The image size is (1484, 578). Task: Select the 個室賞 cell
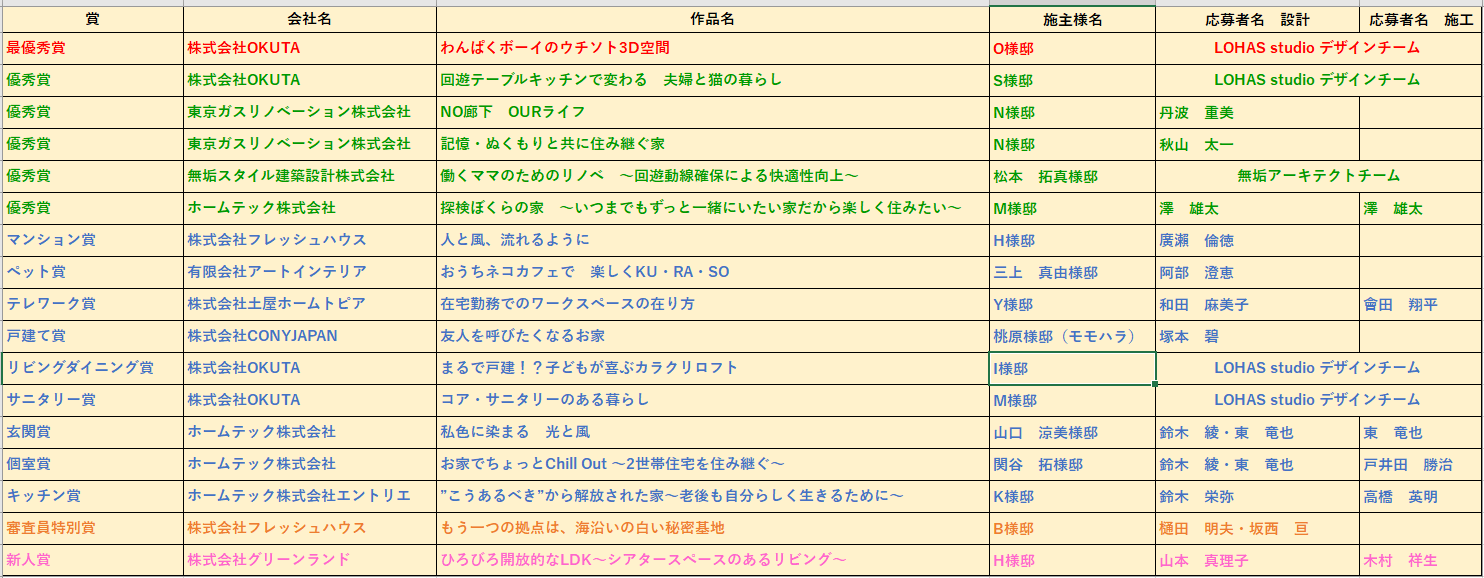pos(93,464)
